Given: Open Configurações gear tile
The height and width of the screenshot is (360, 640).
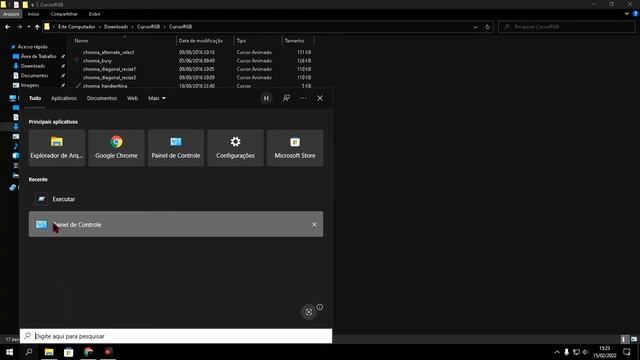Looking at the screenshot, I should [236, 148].
